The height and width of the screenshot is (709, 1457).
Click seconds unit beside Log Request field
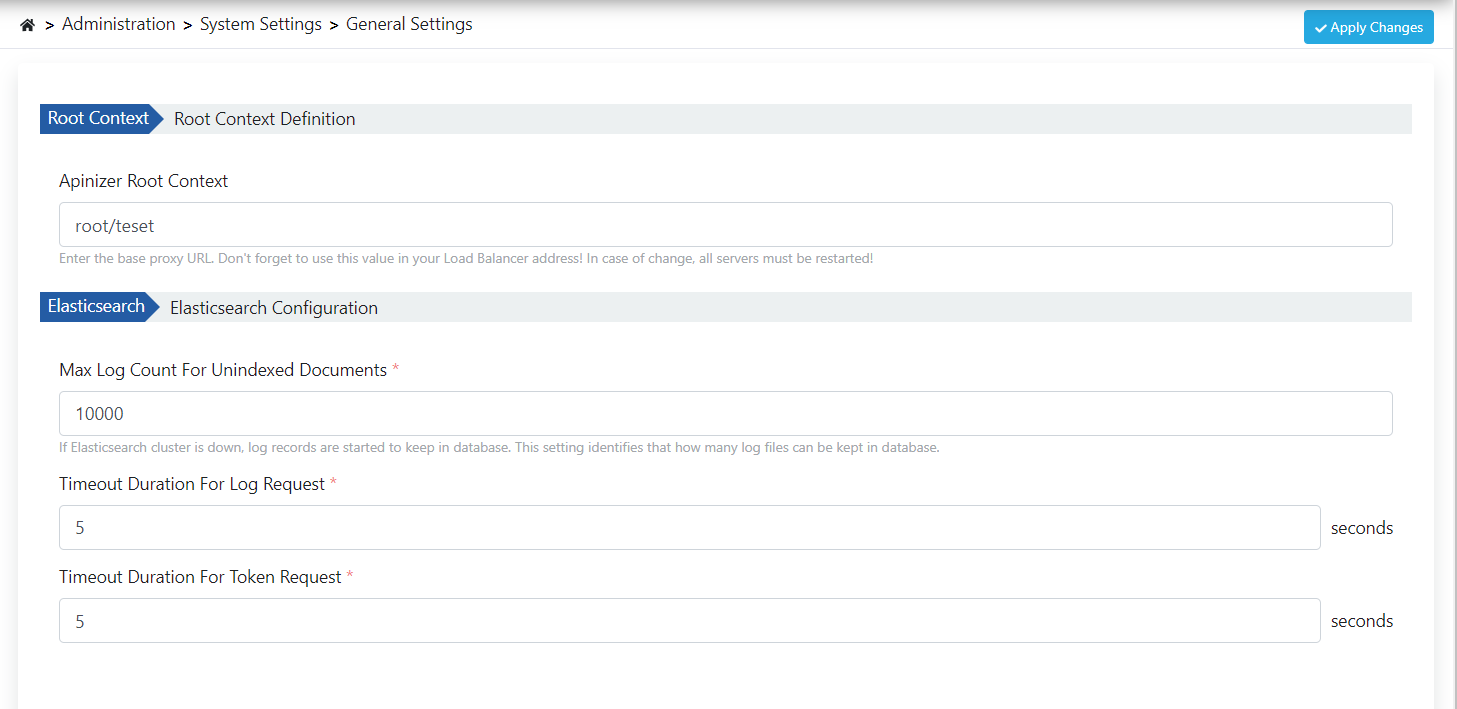[1361, 528]
